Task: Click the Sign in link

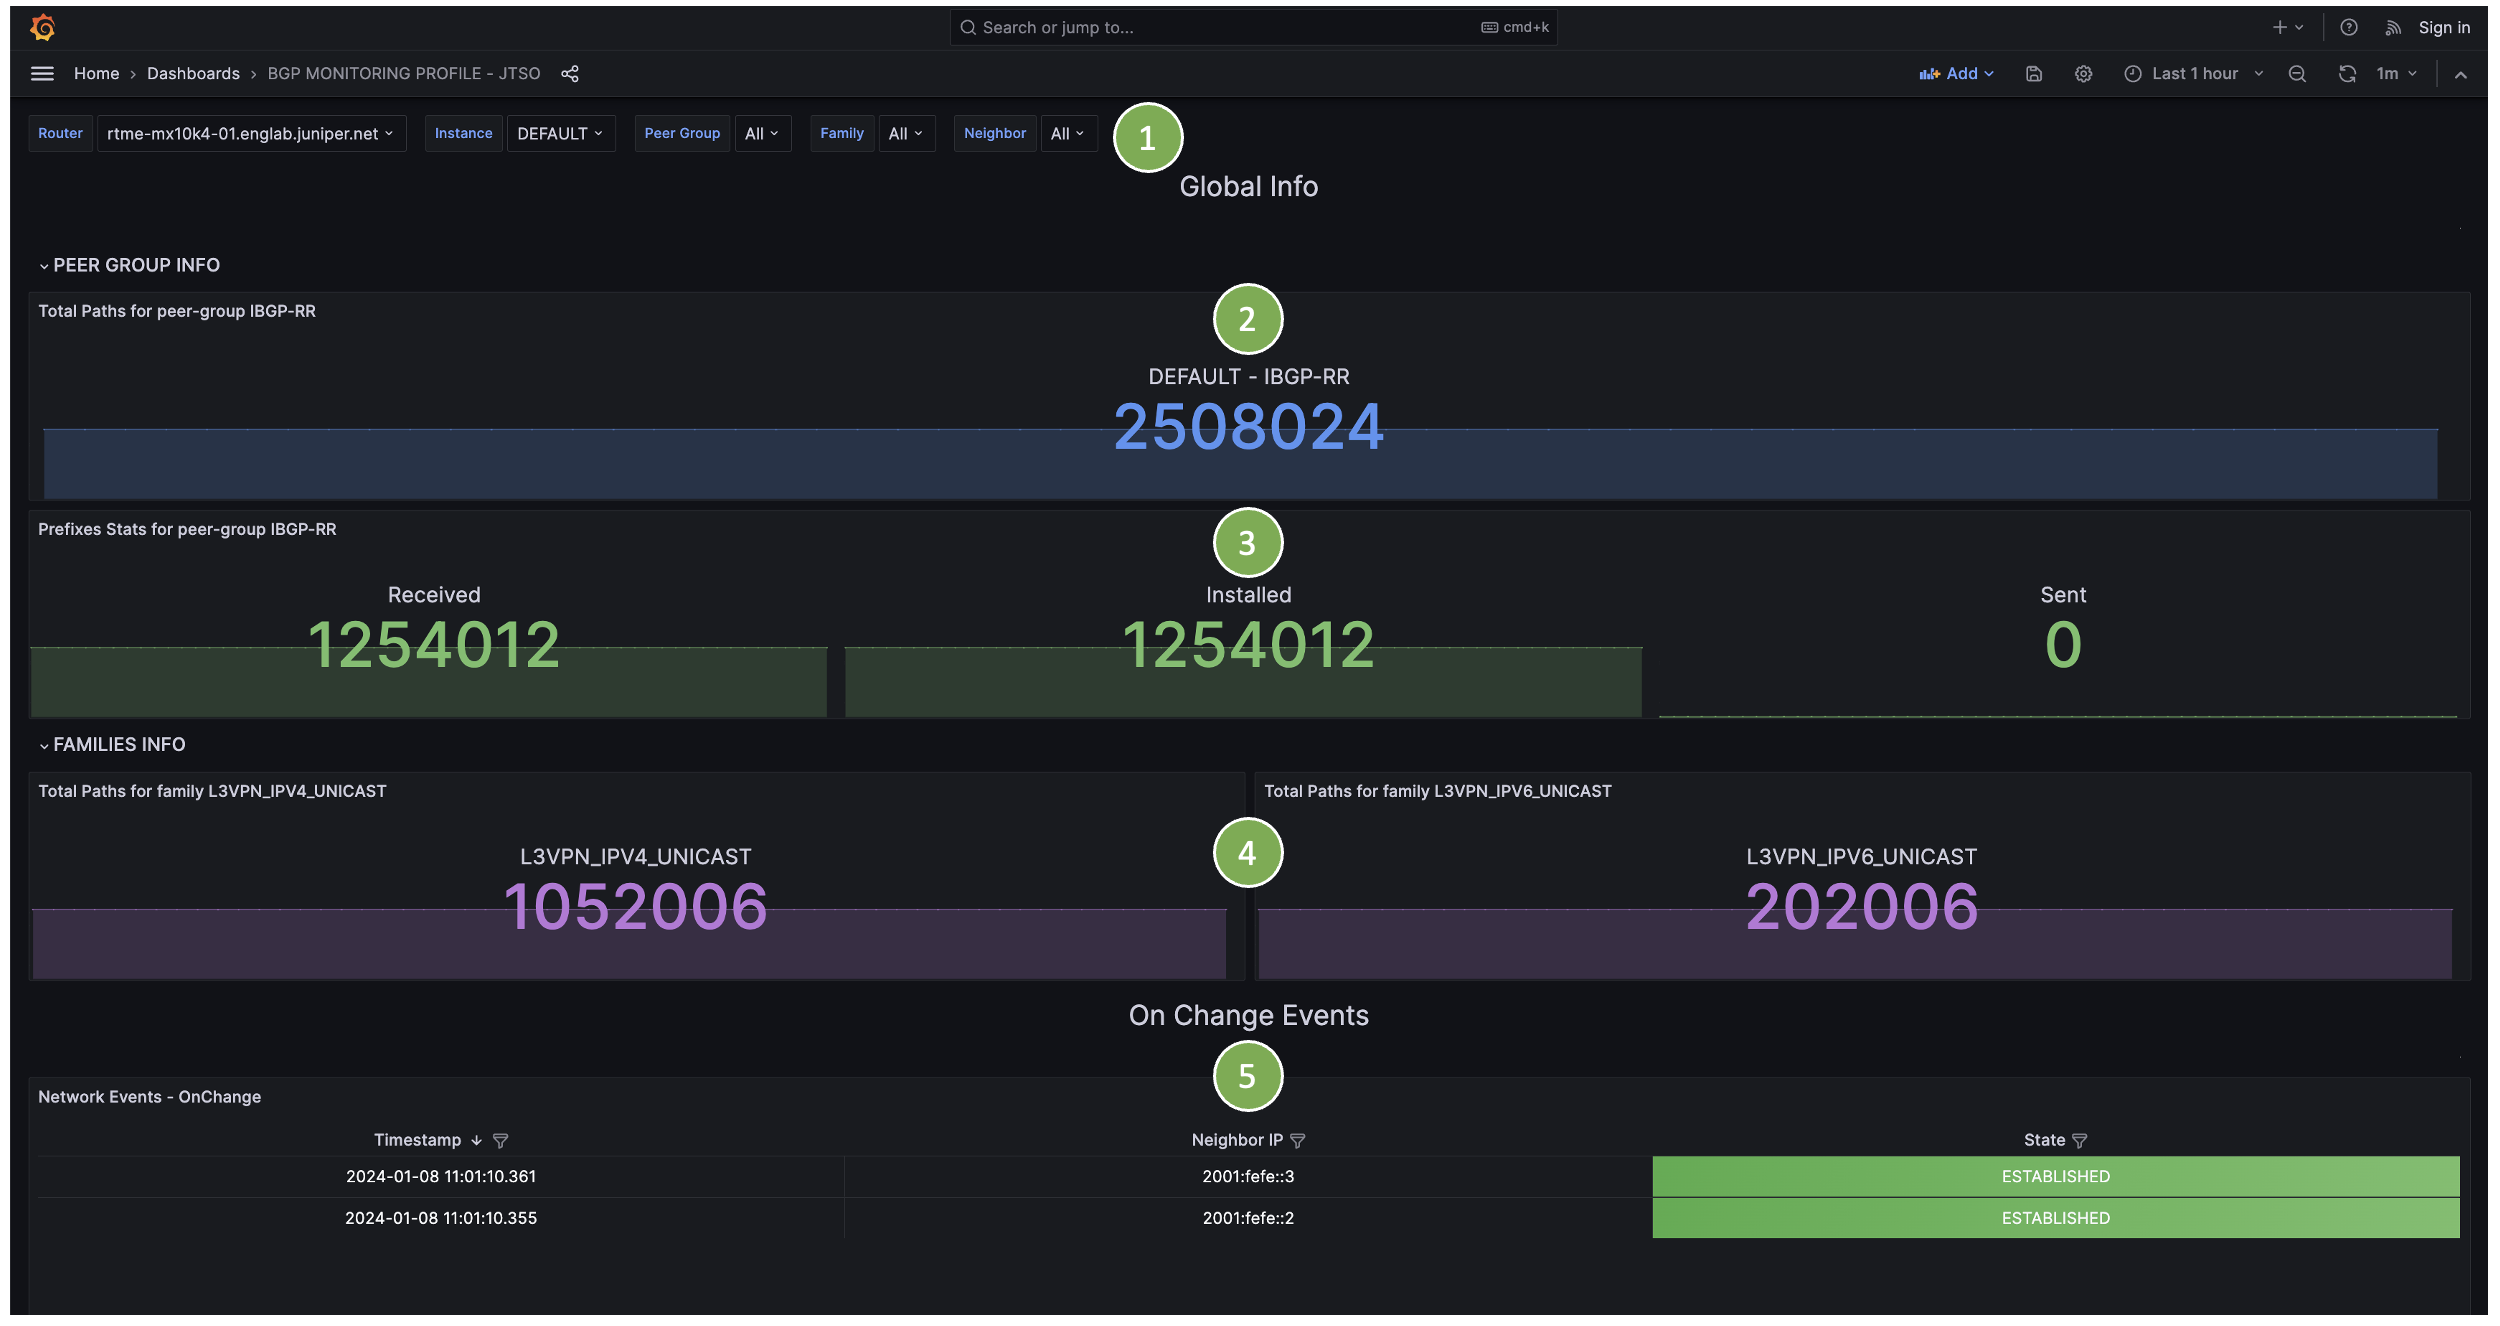Action: tap(2443, 27)
